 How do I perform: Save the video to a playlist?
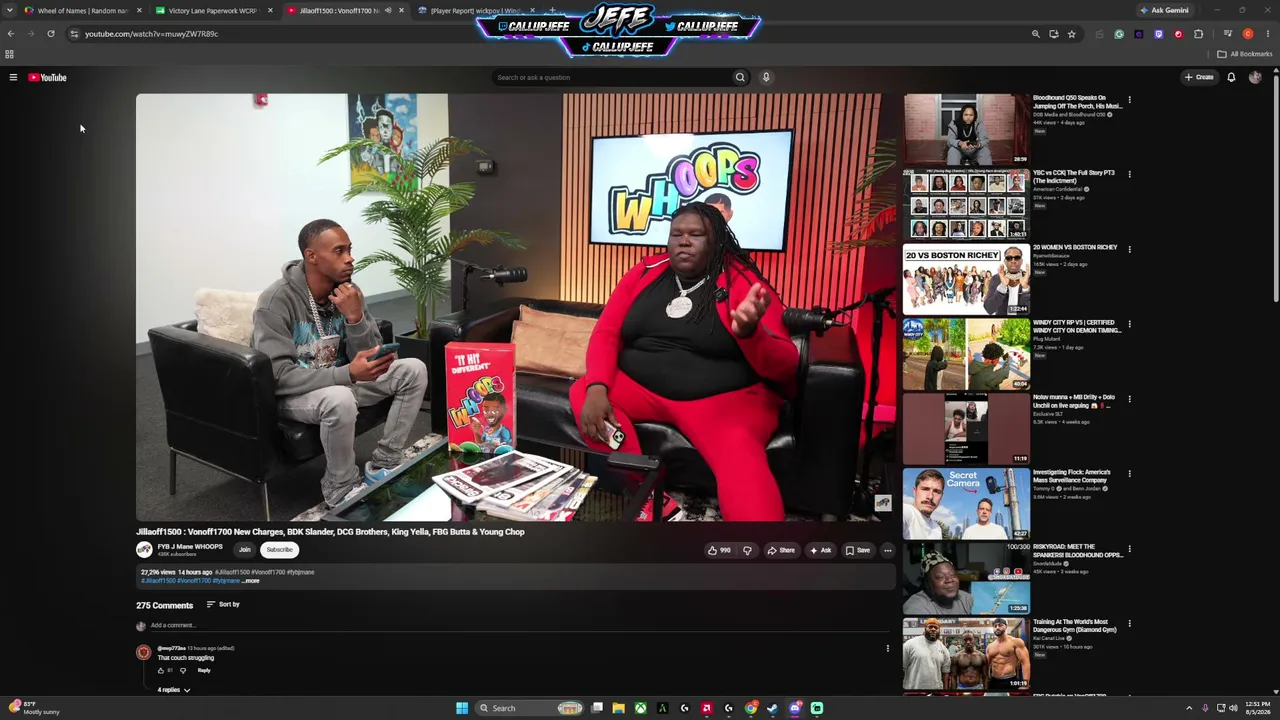coord(858,550)
